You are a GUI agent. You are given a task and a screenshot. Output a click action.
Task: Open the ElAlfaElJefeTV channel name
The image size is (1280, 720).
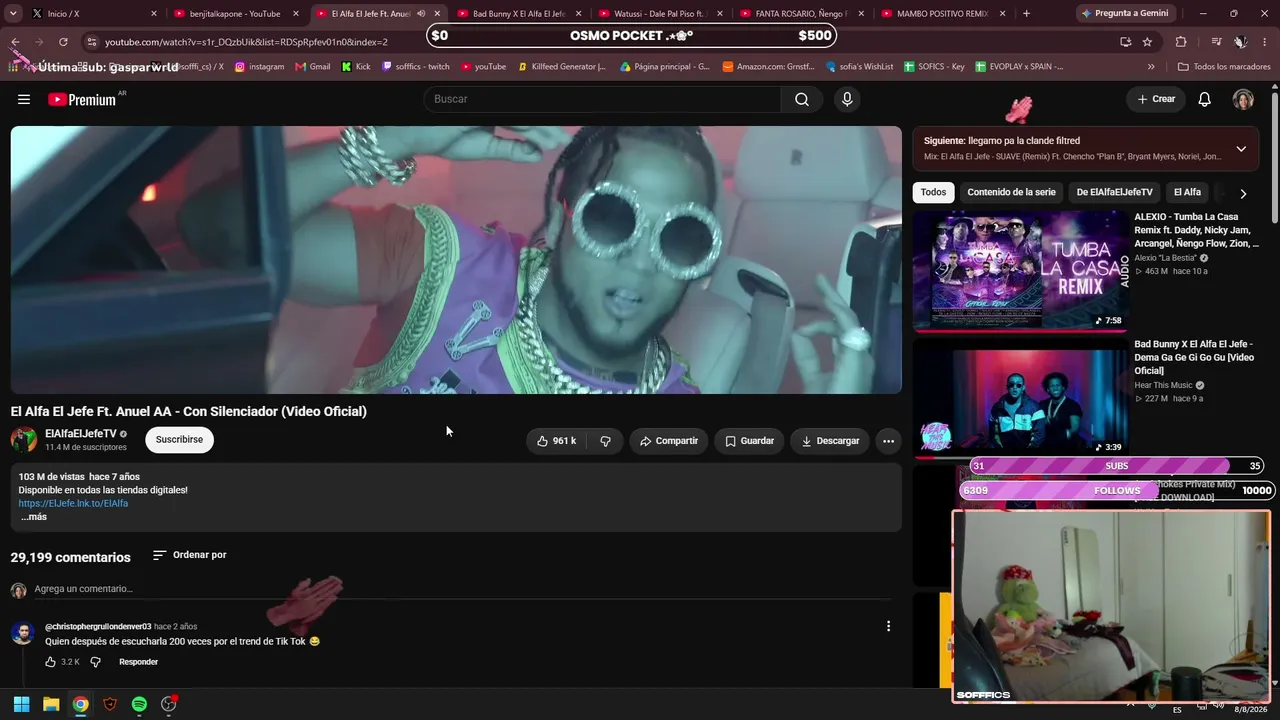tap(81, 434)
